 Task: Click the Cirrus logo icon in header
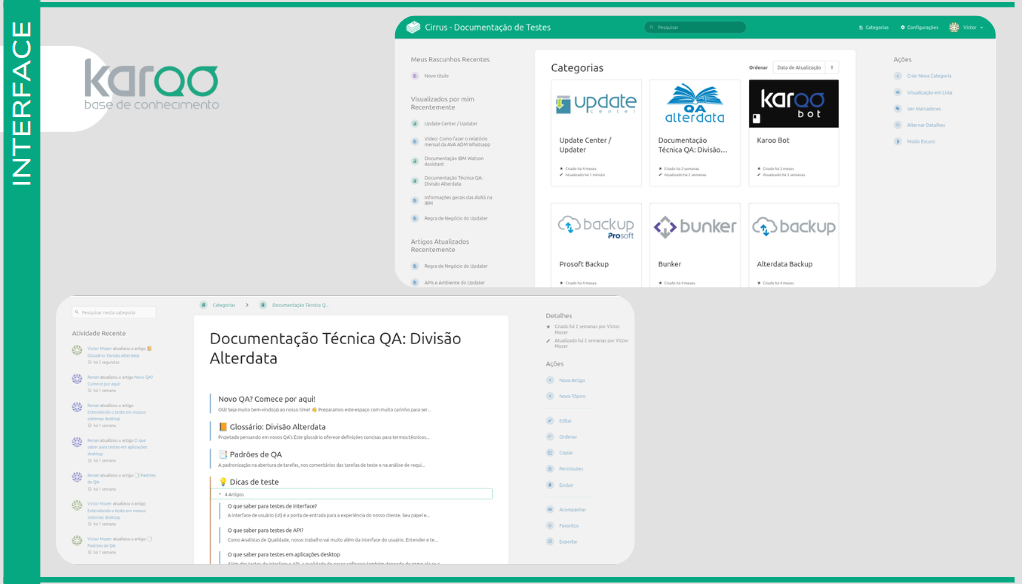[413, 27]
